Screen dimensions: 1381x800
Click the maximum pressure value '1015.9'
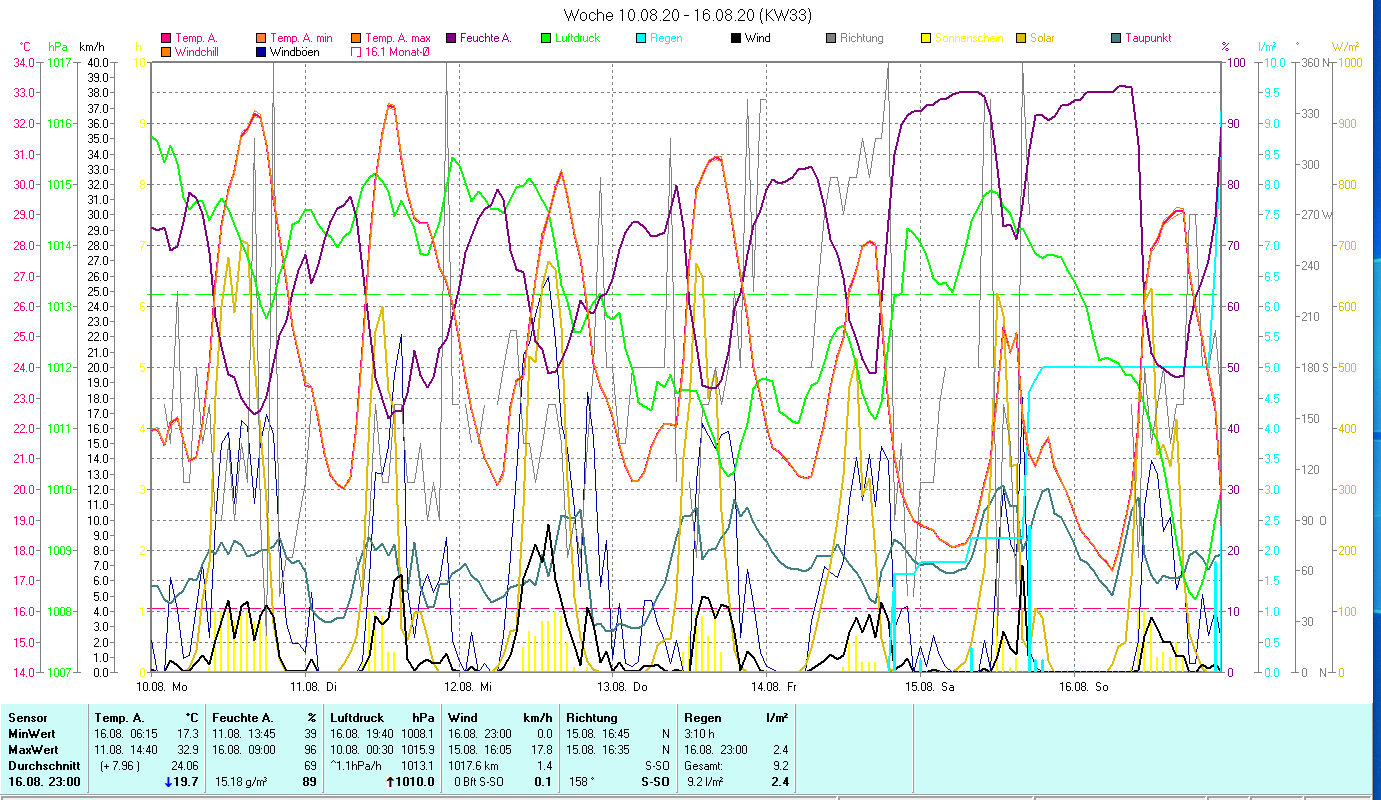point(418,750)
